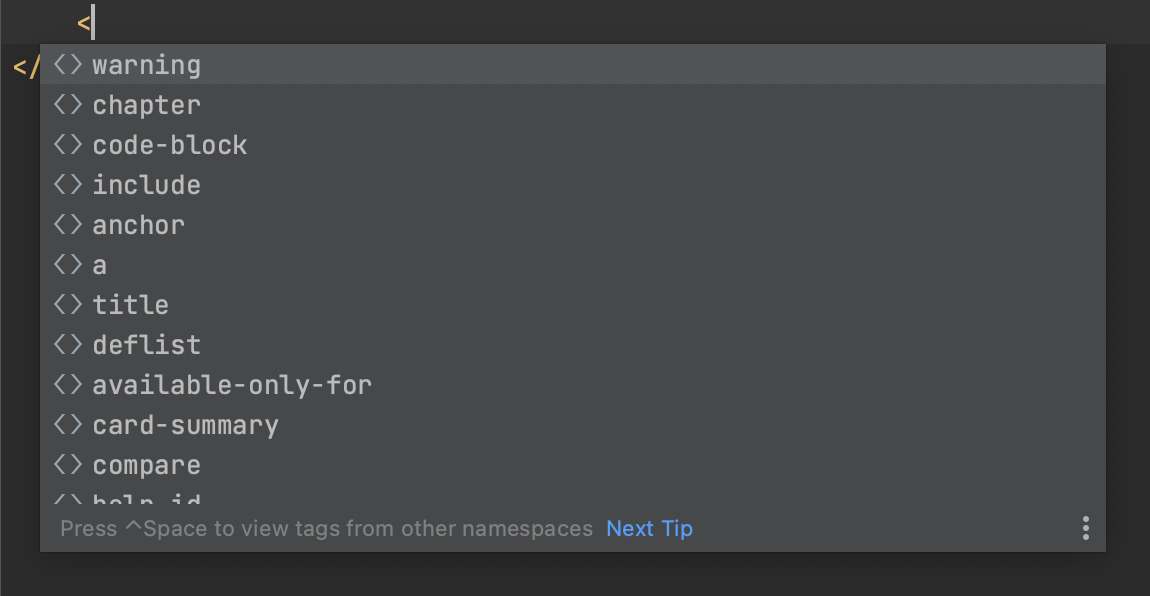
Task: Select the "code-block" tag suggestion
Action: coord(169,144)
